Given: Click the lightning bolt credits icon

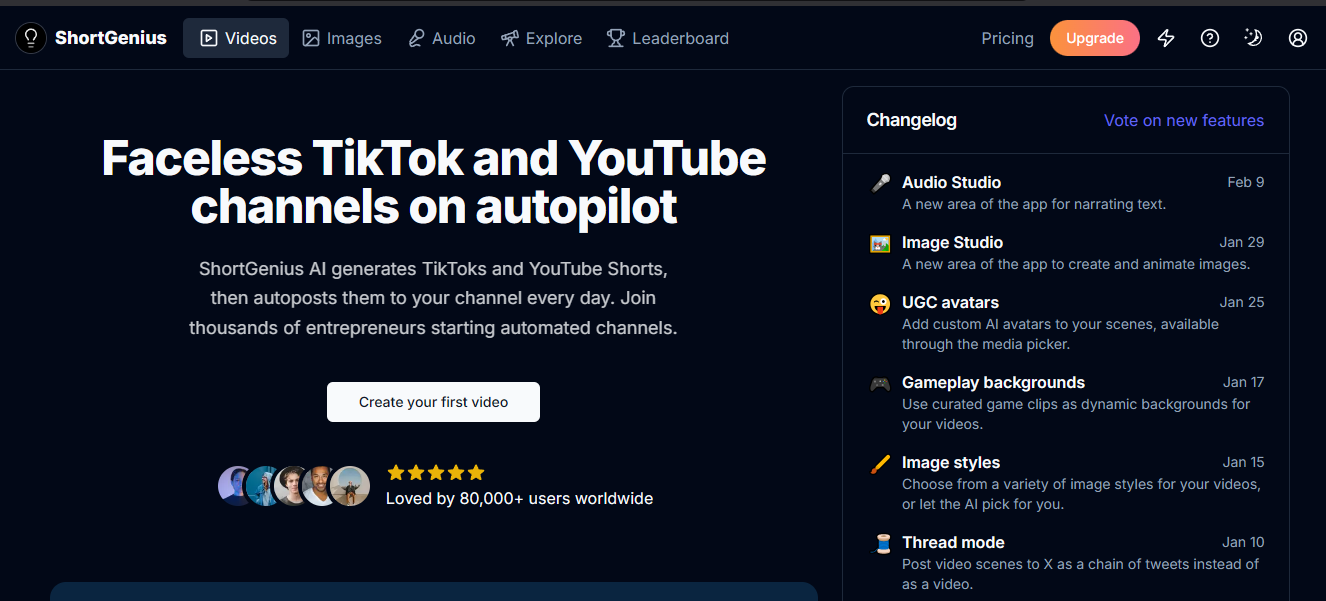Looking at the screenshot, I should [1166, 38].
